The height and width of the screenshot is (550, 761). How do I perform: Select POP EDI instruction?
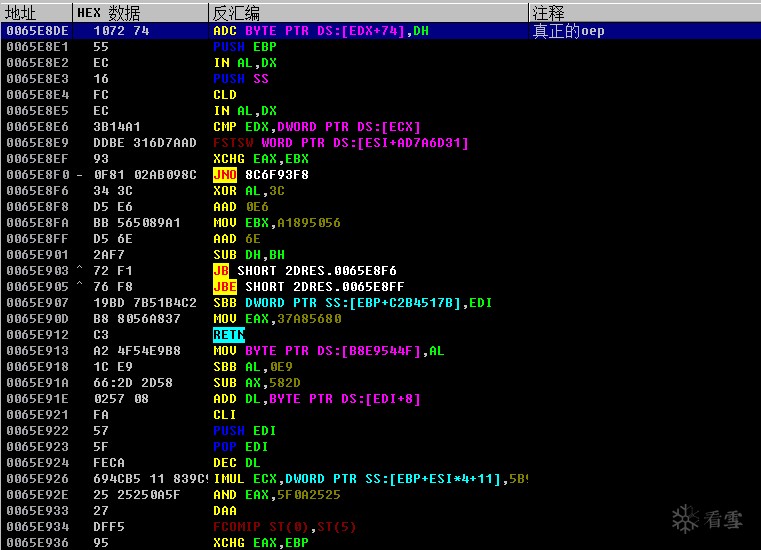click(241, 447)
